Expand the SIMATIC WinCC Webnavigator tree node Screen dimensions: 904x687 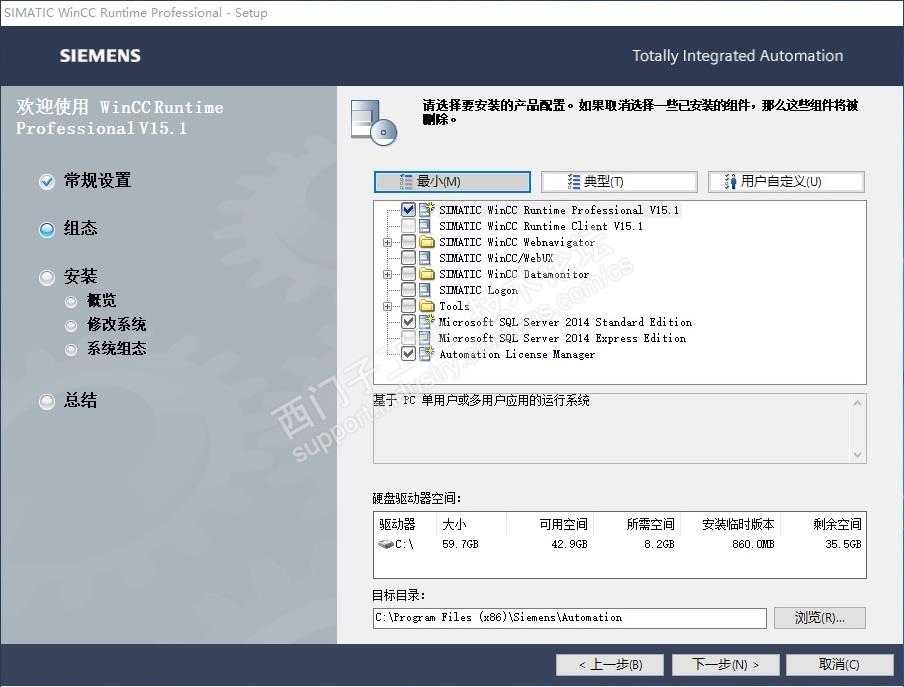pyautogui.click(x=387, y=242)
